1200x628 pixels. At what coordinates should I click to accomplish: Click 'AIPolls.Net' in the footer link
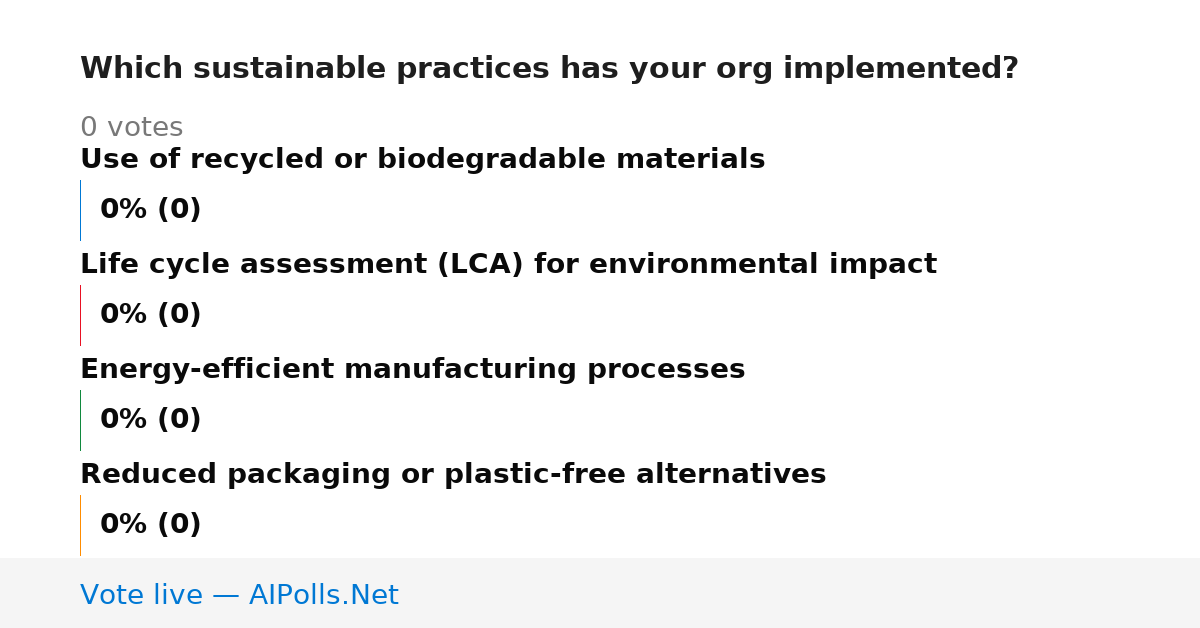point(323,596)
